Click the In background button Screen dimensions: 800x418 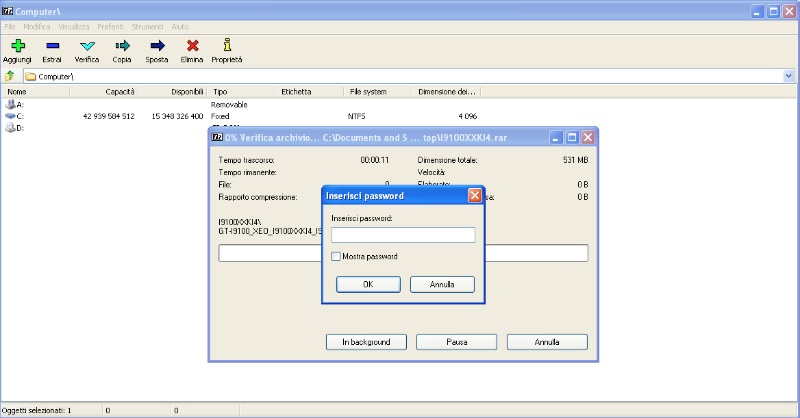(x=365, y=342)
